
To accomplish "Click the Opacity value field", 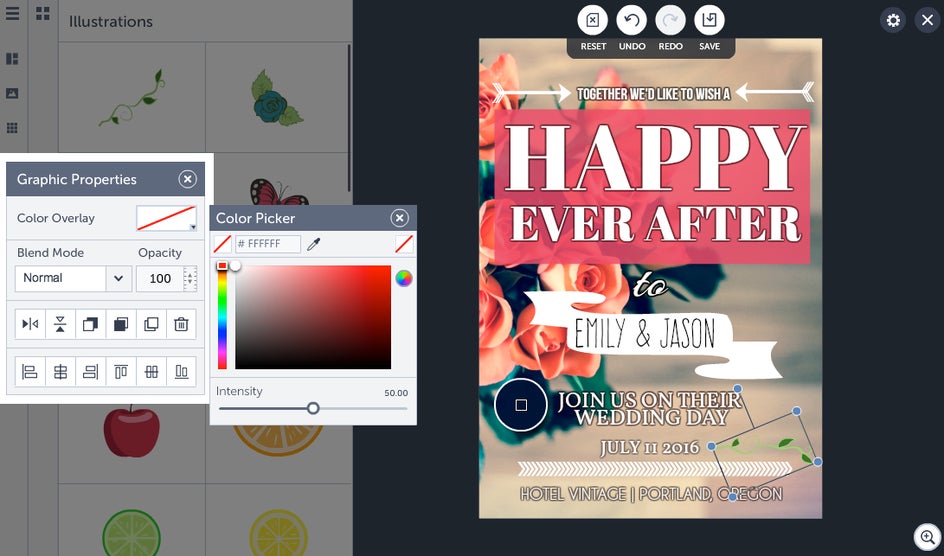I will (x=160, y=278).
